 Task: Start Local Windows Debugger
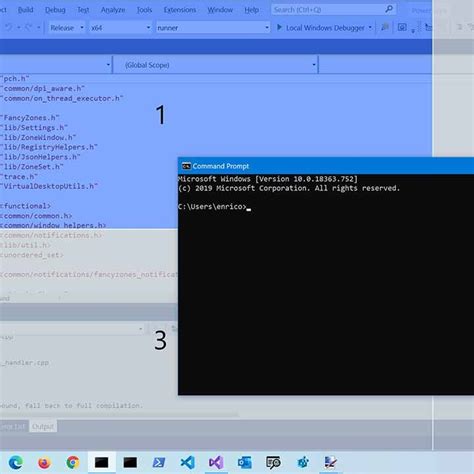tap(325, 28)
